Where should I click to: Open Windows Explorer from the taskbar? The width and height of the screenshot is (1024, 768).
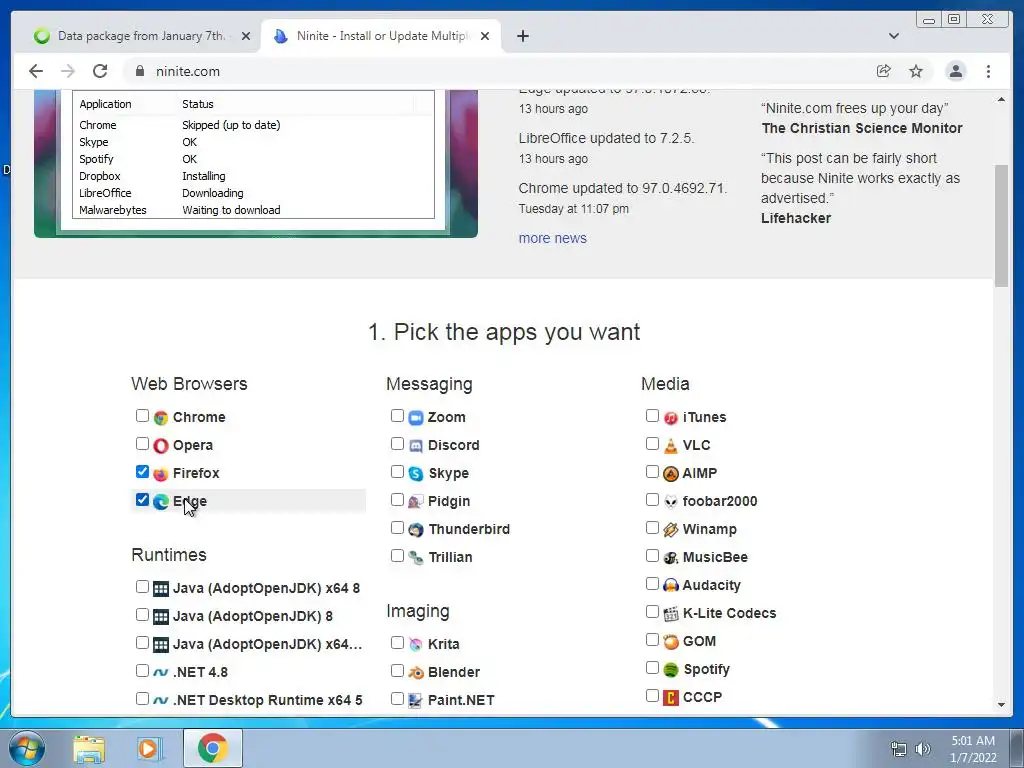(x=89, y=749)
